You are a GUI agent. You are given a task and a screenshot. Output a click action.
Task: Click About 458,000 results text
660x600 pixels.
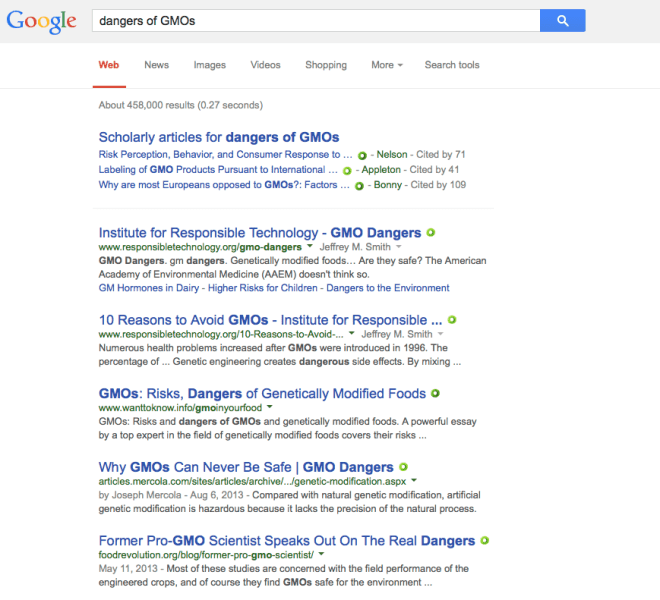(x=181, y=105)
